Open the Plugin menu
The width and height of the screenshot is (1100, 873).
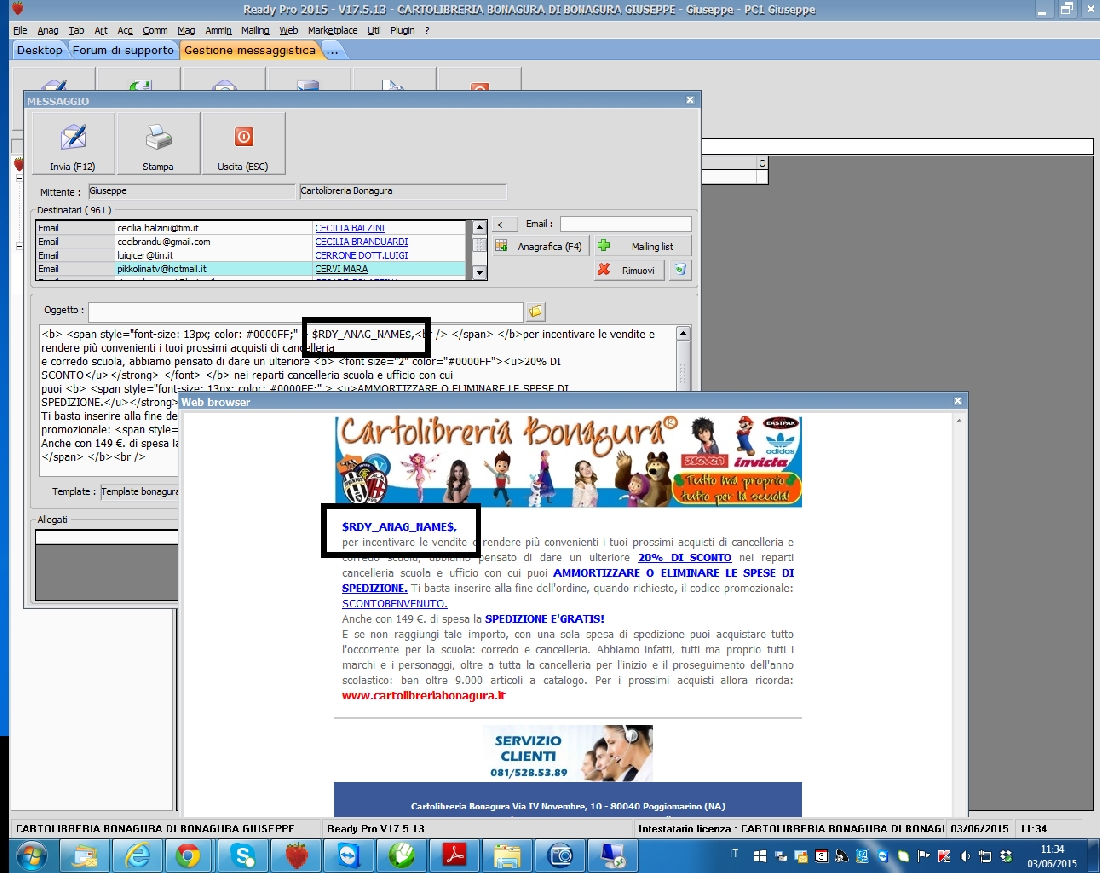pos(402,31)
